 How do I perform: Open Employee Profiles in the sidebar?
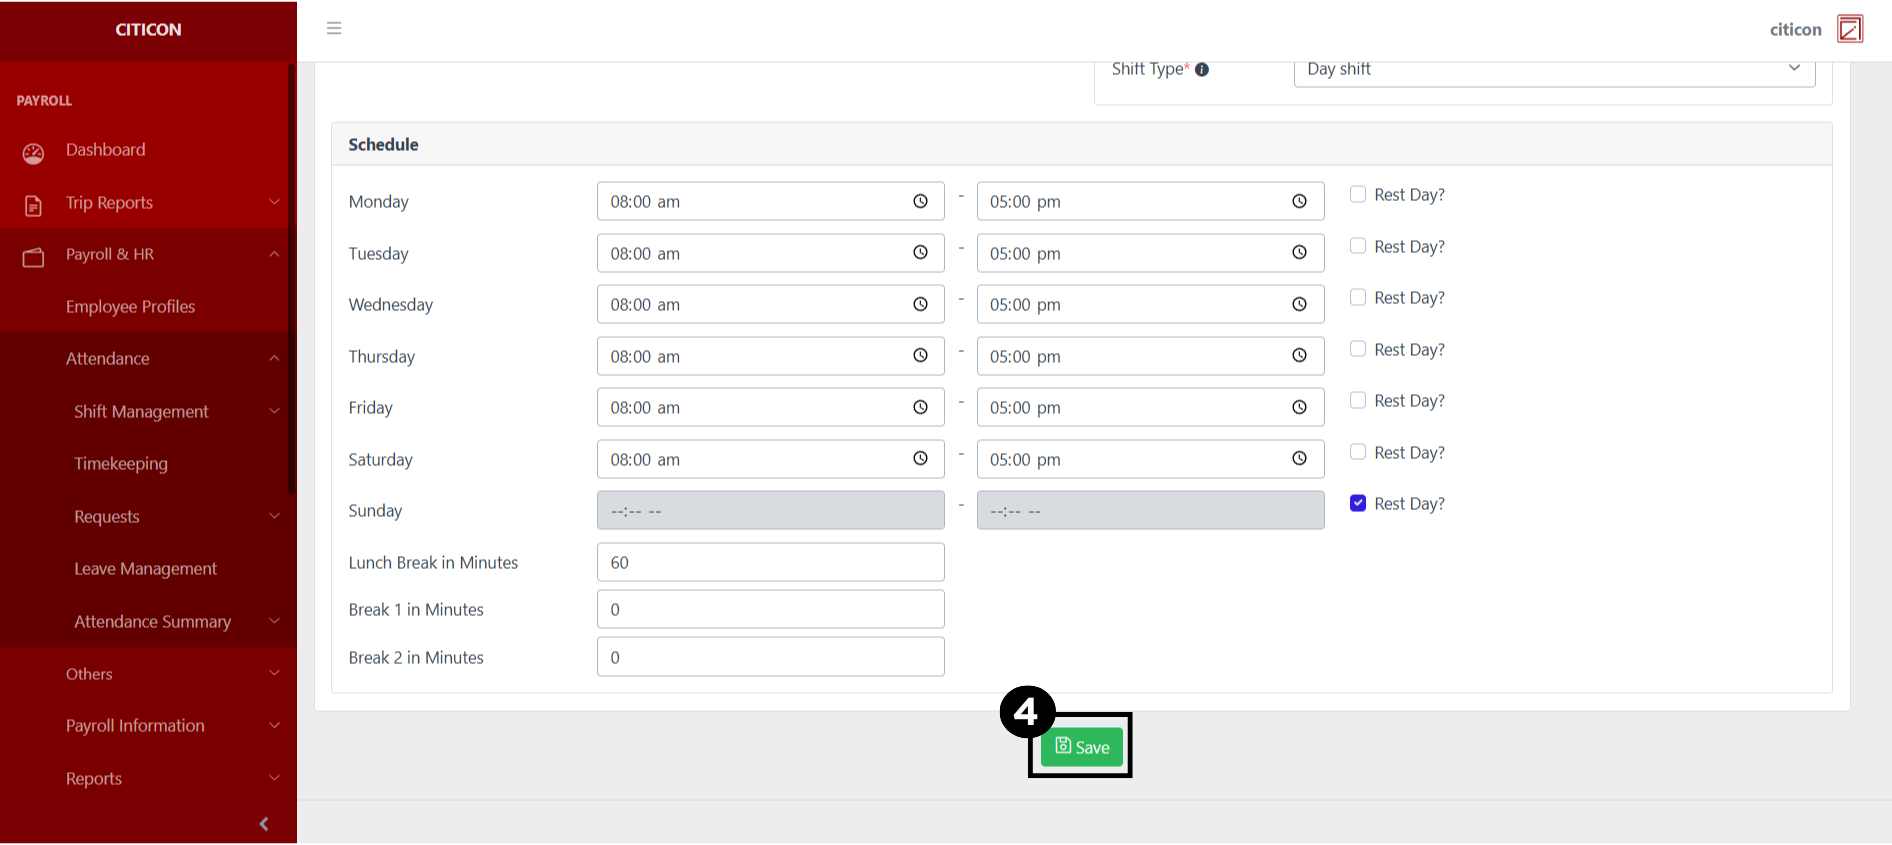tap(130, 307)
